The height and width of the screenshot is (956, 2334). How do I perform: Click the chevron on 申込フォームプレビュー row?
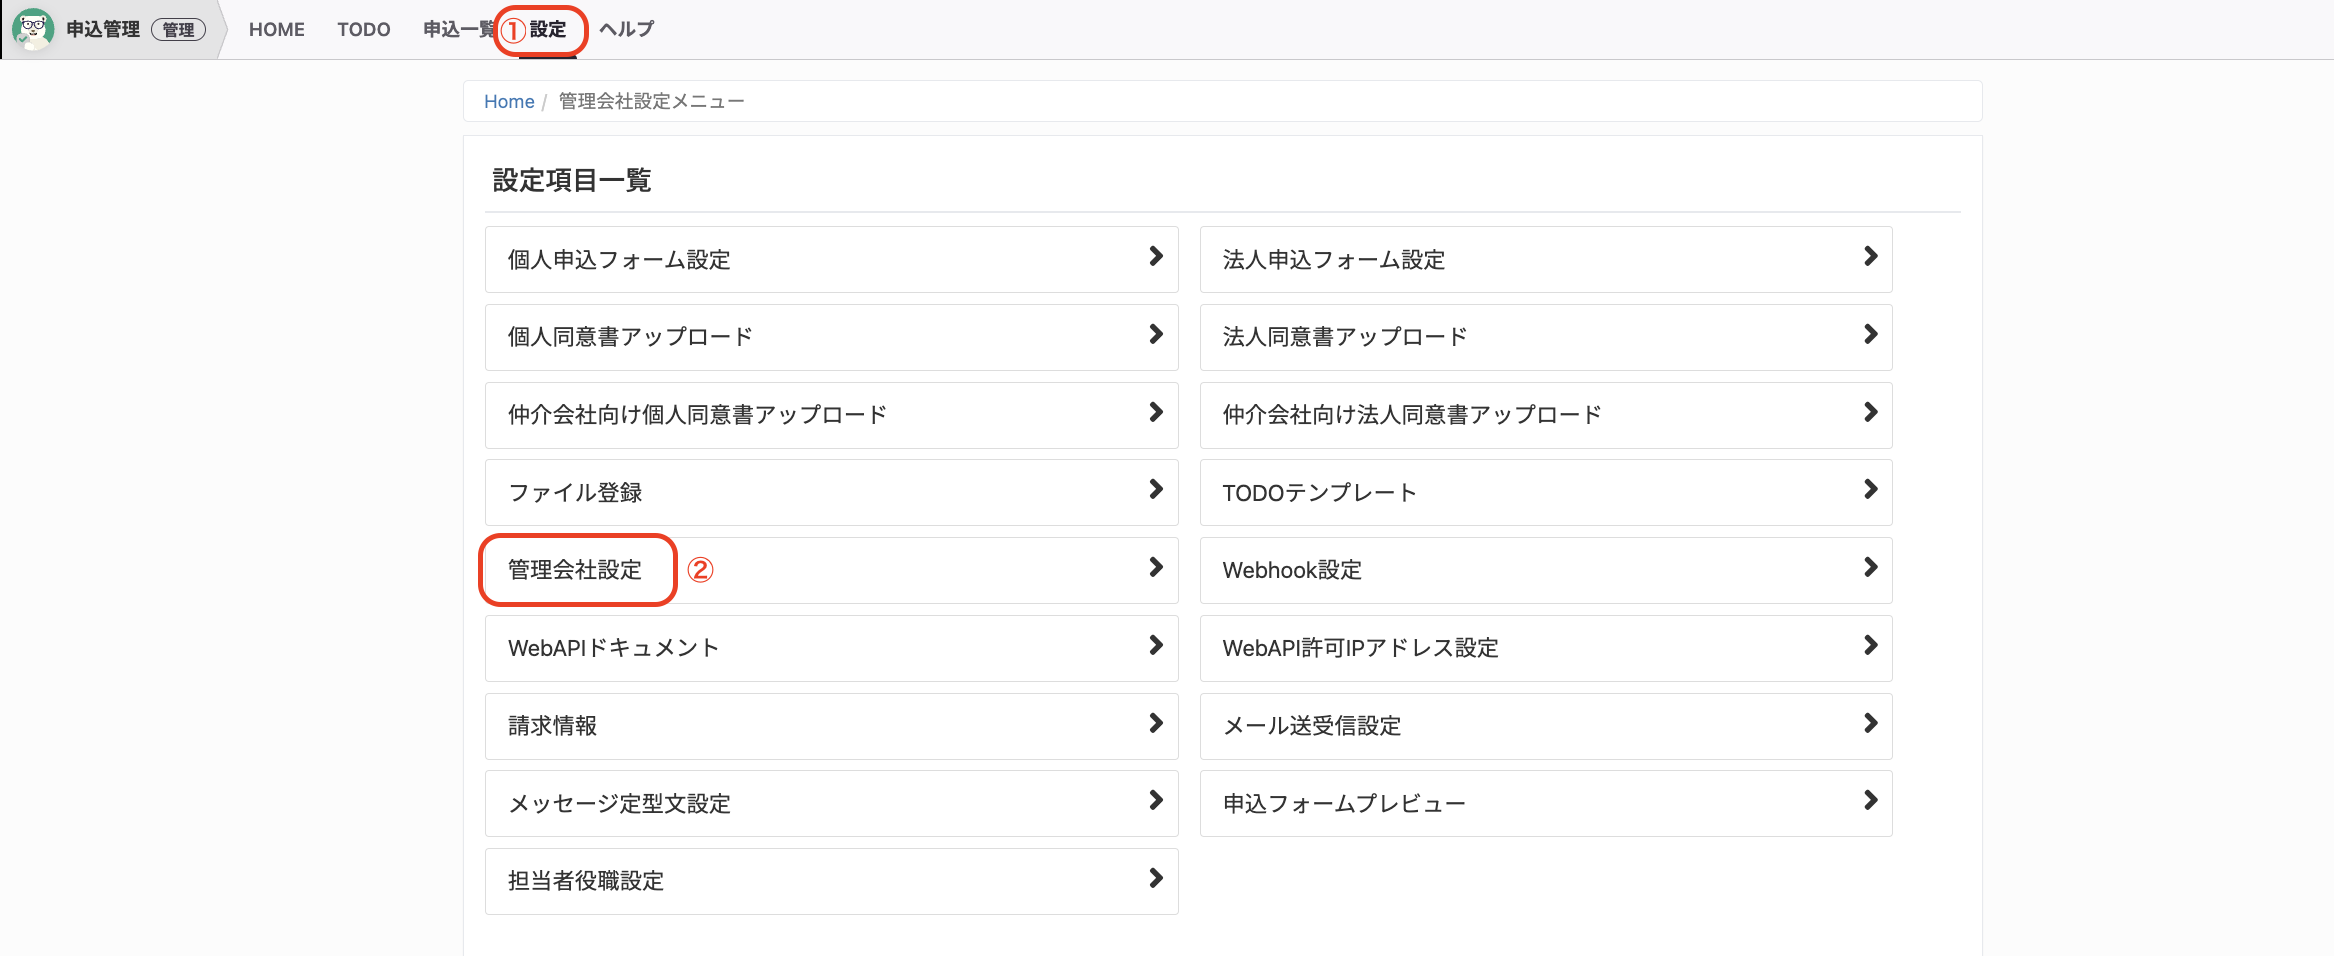1871,801
